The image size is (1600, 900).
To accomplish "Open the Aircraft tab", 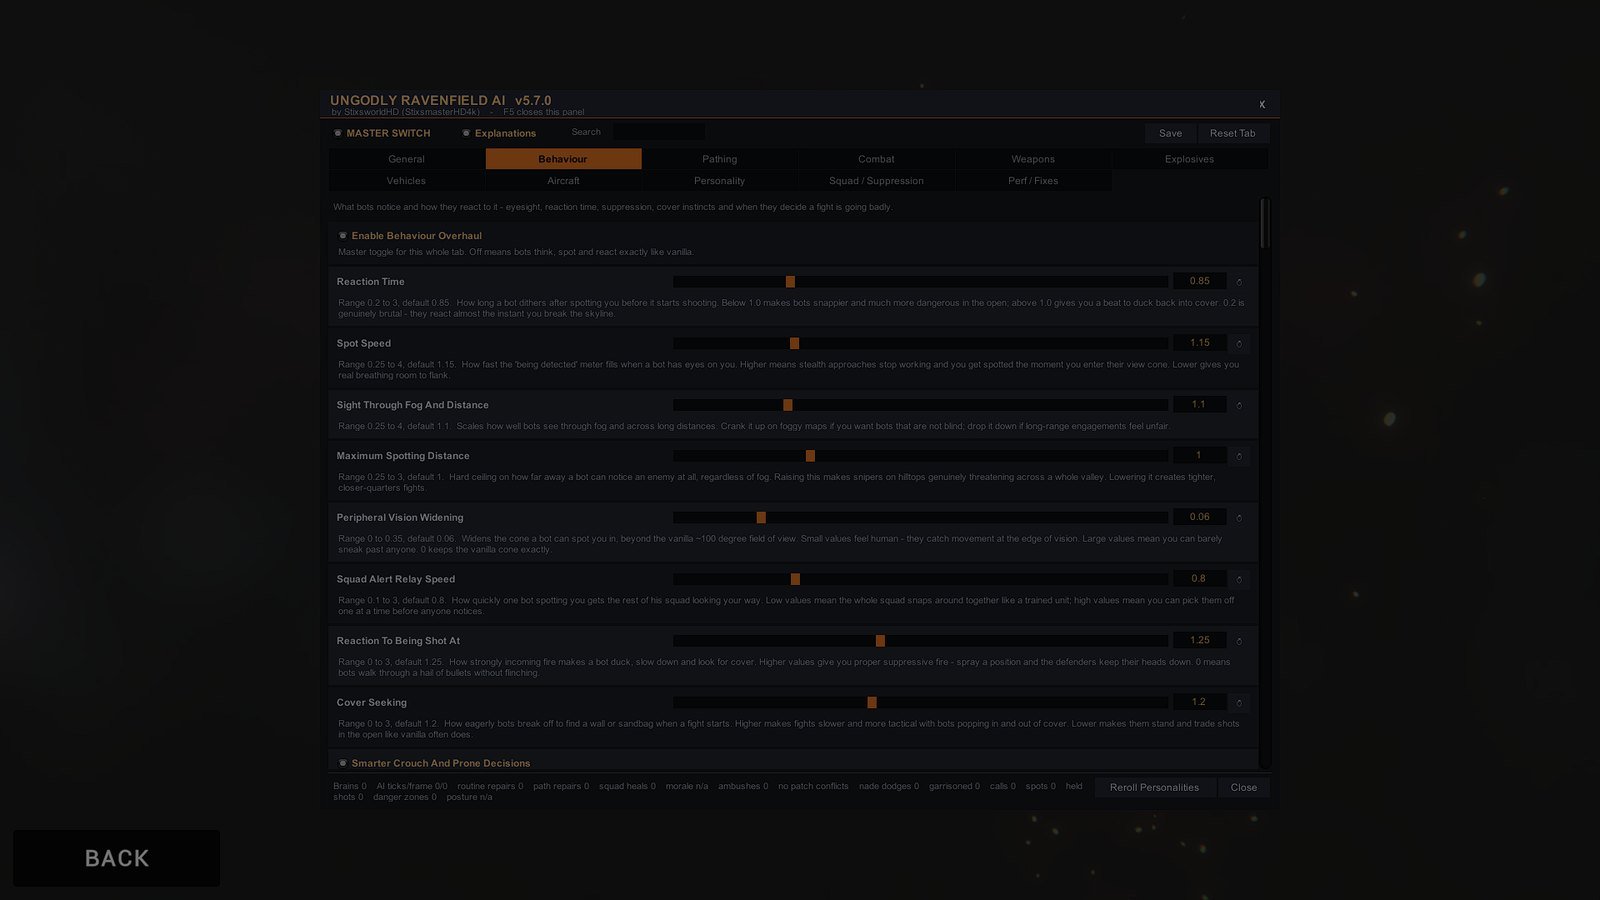I will click(563, 181).
